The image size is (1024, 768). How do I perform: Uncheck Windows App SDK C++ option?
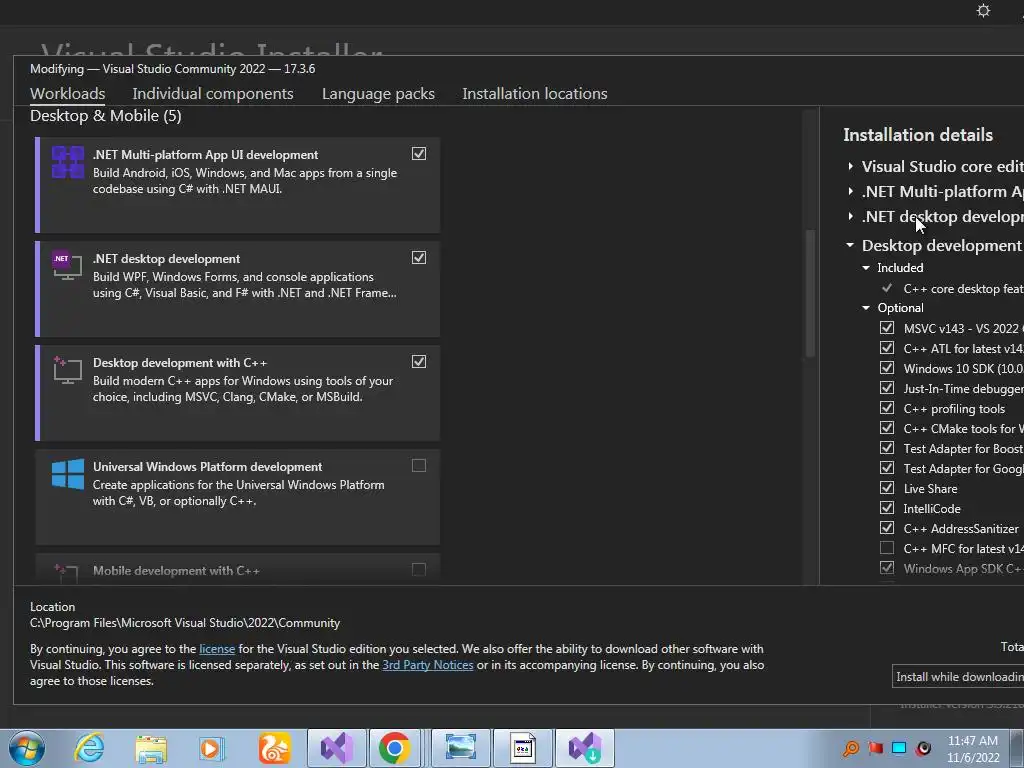click(x=887, y=568)
